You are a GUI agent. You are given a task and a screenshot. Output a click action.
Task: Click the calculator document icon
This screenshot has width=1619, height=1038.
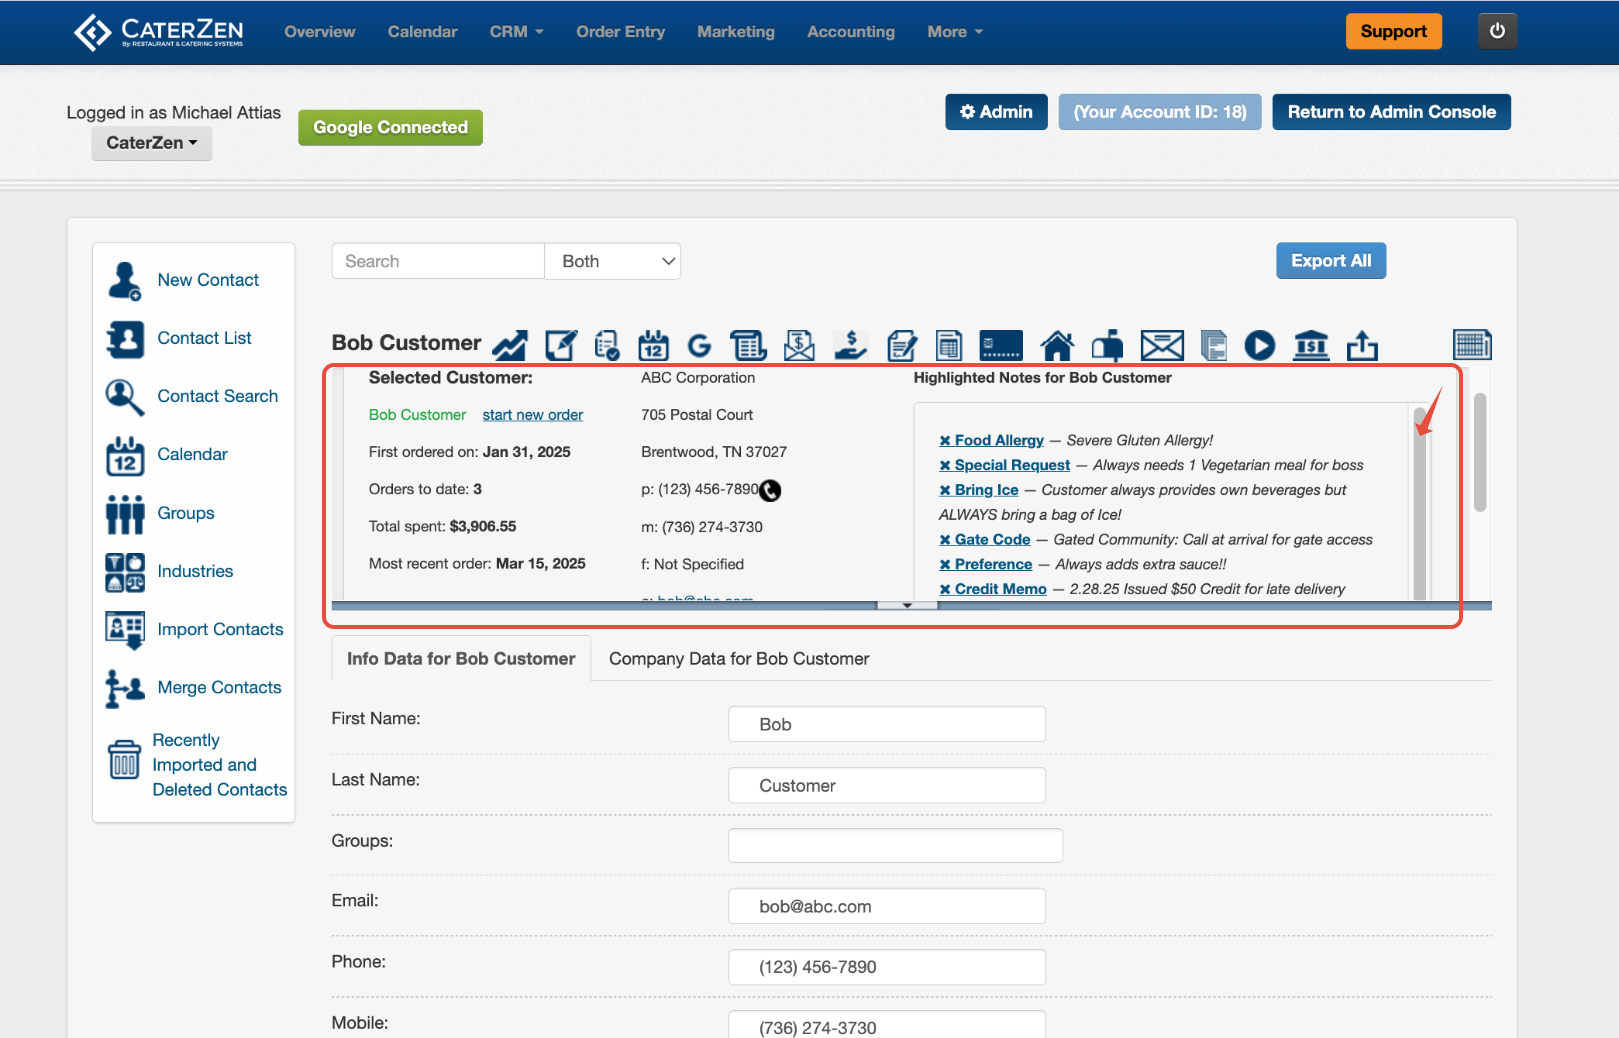(x=949, y=345)
